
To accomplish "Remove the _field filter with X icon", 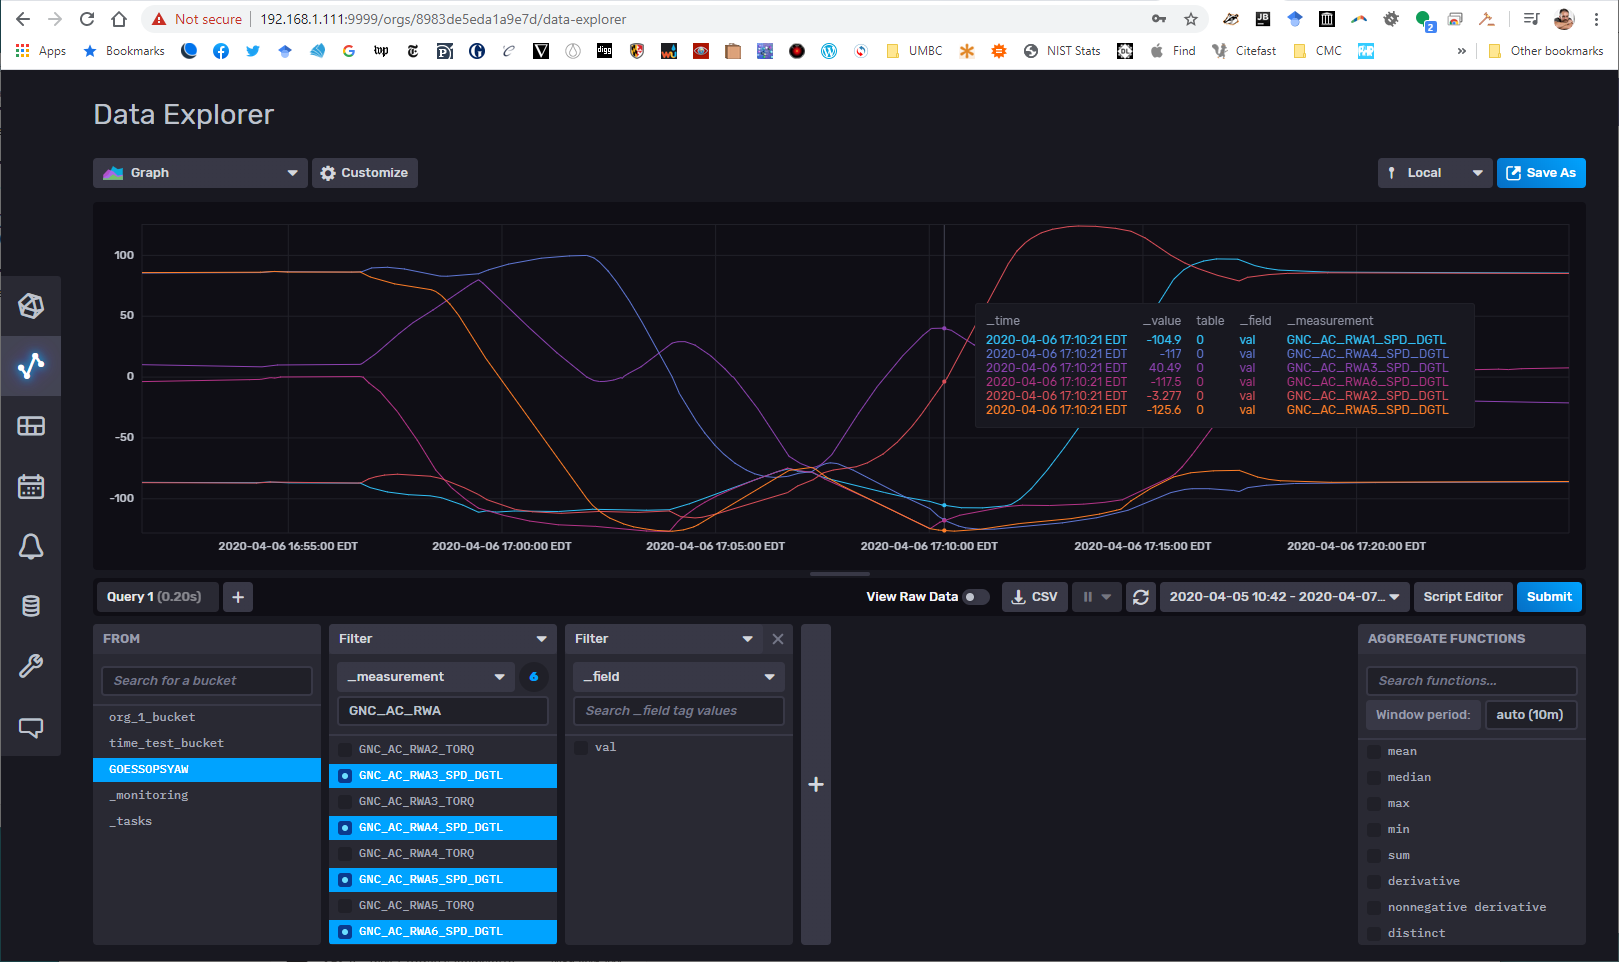I will (778, 639).
